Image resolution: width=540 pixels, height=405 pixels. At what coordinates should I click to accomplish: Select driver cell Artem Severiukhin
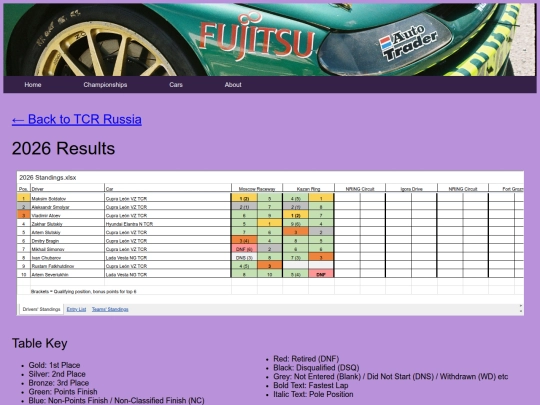pyautogui.click(x=68, y=274)
